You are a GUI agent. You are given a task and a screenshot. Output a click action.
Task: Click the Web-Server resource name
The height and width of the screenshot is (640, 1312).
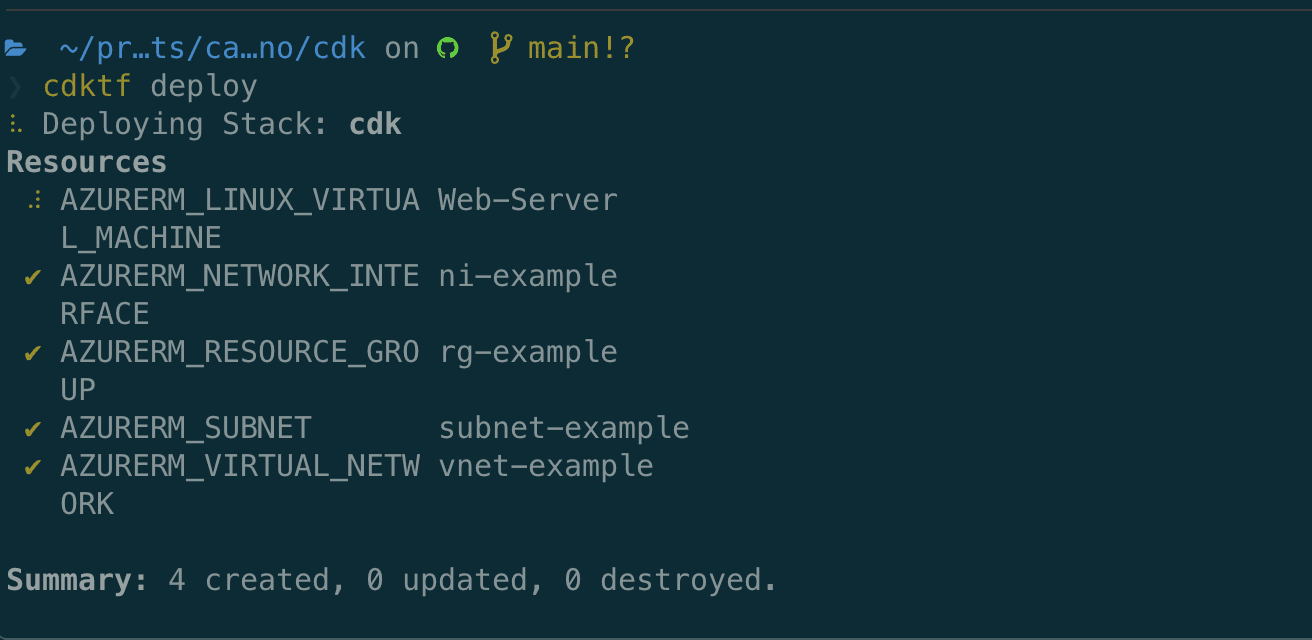coord(528,200)
